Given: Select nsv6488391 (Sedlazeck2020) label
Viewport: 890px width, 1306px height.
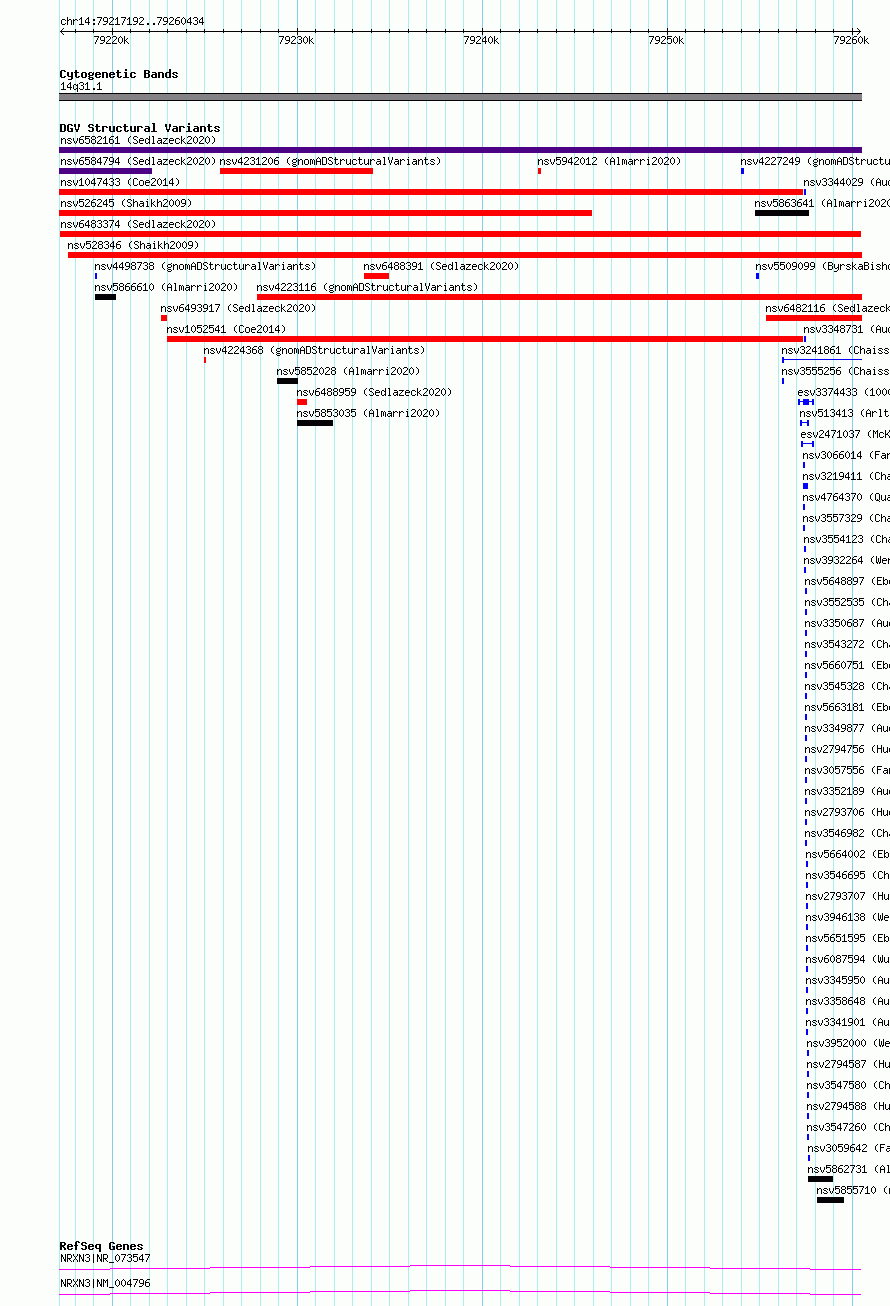Looking at the screenshot, I should pyautogui.click(x=442, y=266).
